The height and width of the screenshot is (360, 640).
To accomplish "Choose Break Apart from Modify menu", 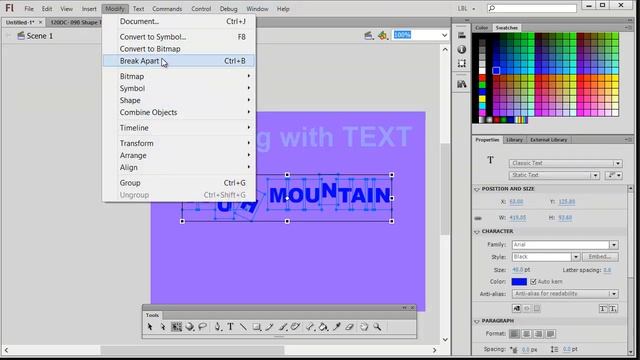I will coord(179,61).
